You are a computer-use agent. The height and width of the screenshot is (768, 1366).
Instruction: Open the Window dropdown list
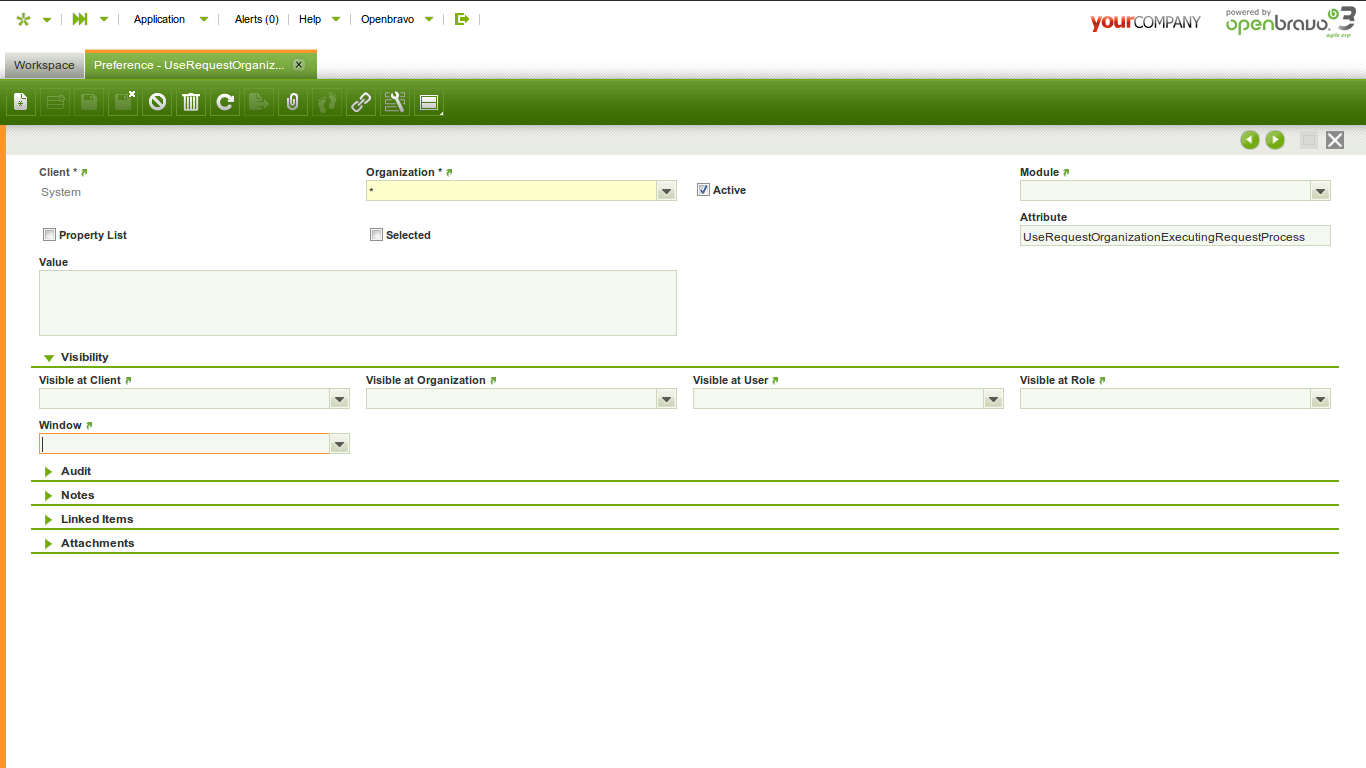pyautogui.click(x=339, y=444)
